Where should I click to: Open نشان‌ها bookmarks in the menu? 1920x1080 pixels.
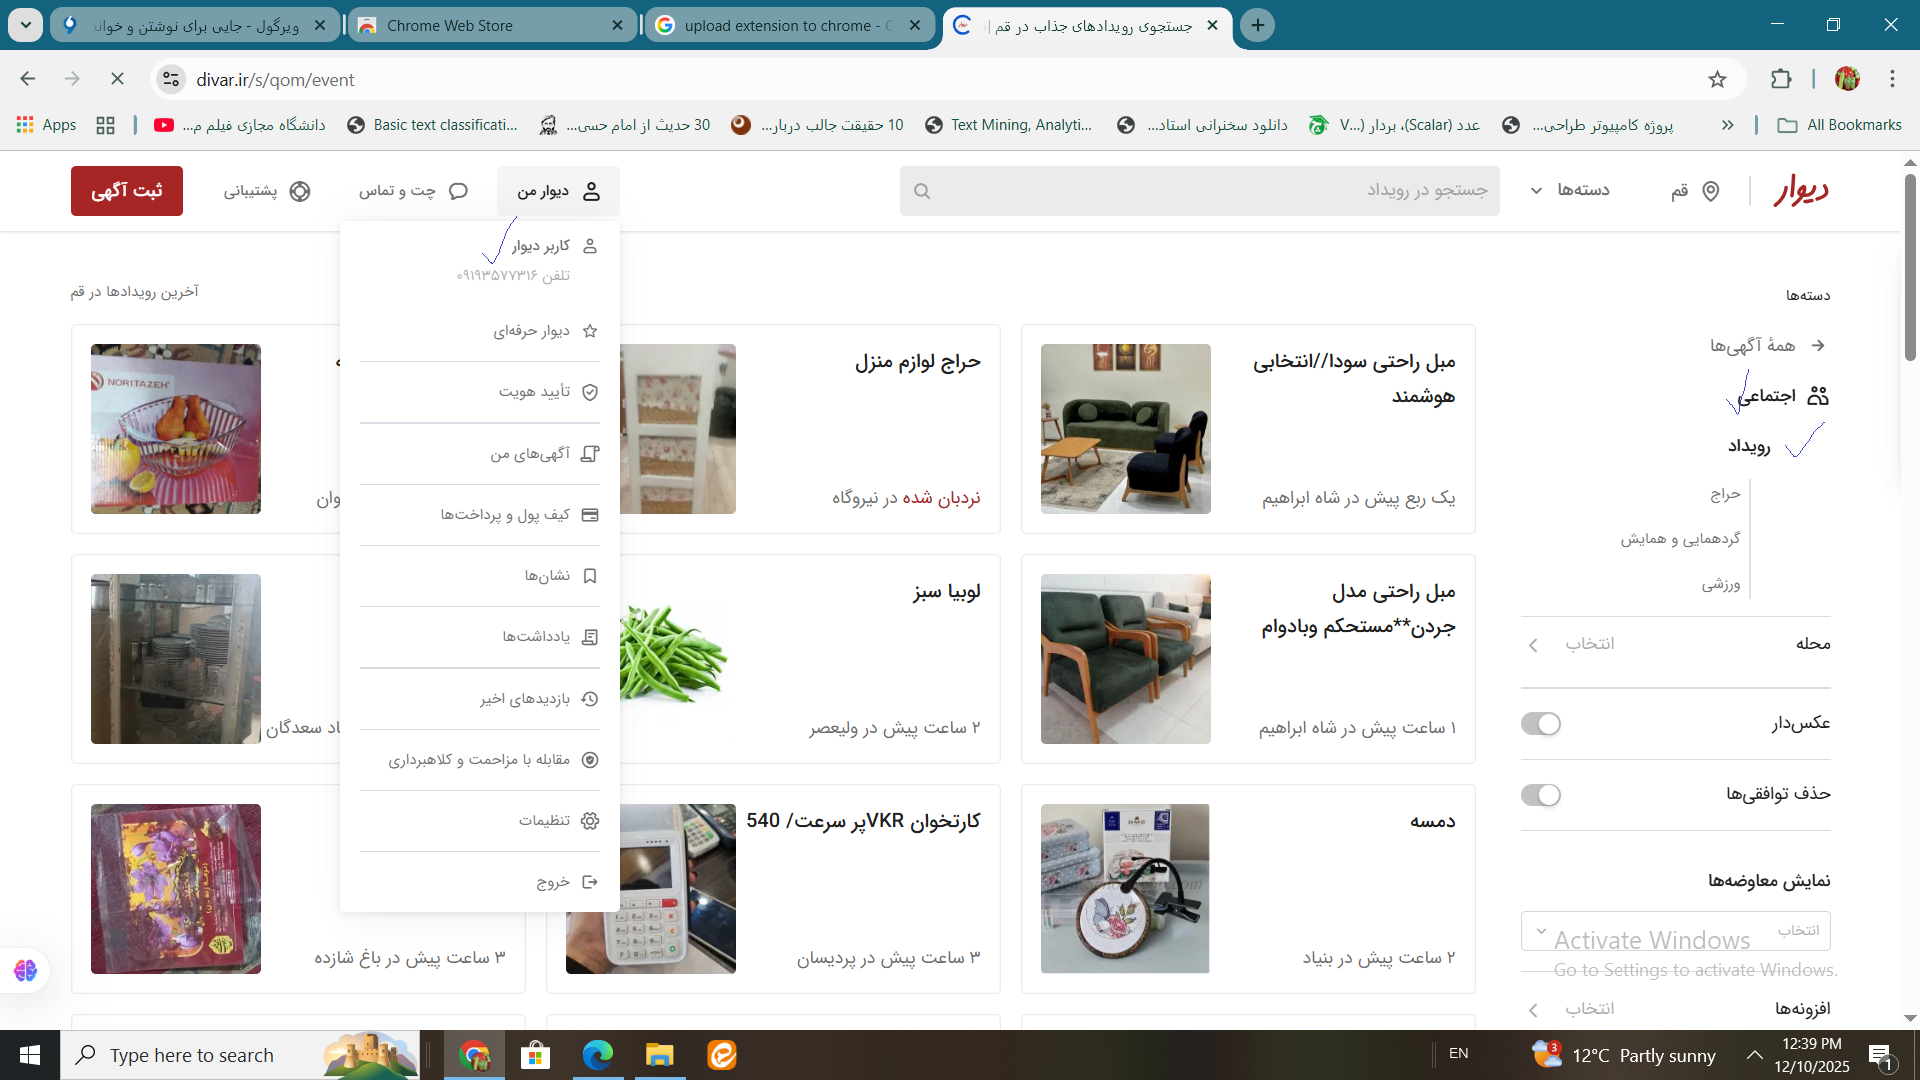(547, 576)
